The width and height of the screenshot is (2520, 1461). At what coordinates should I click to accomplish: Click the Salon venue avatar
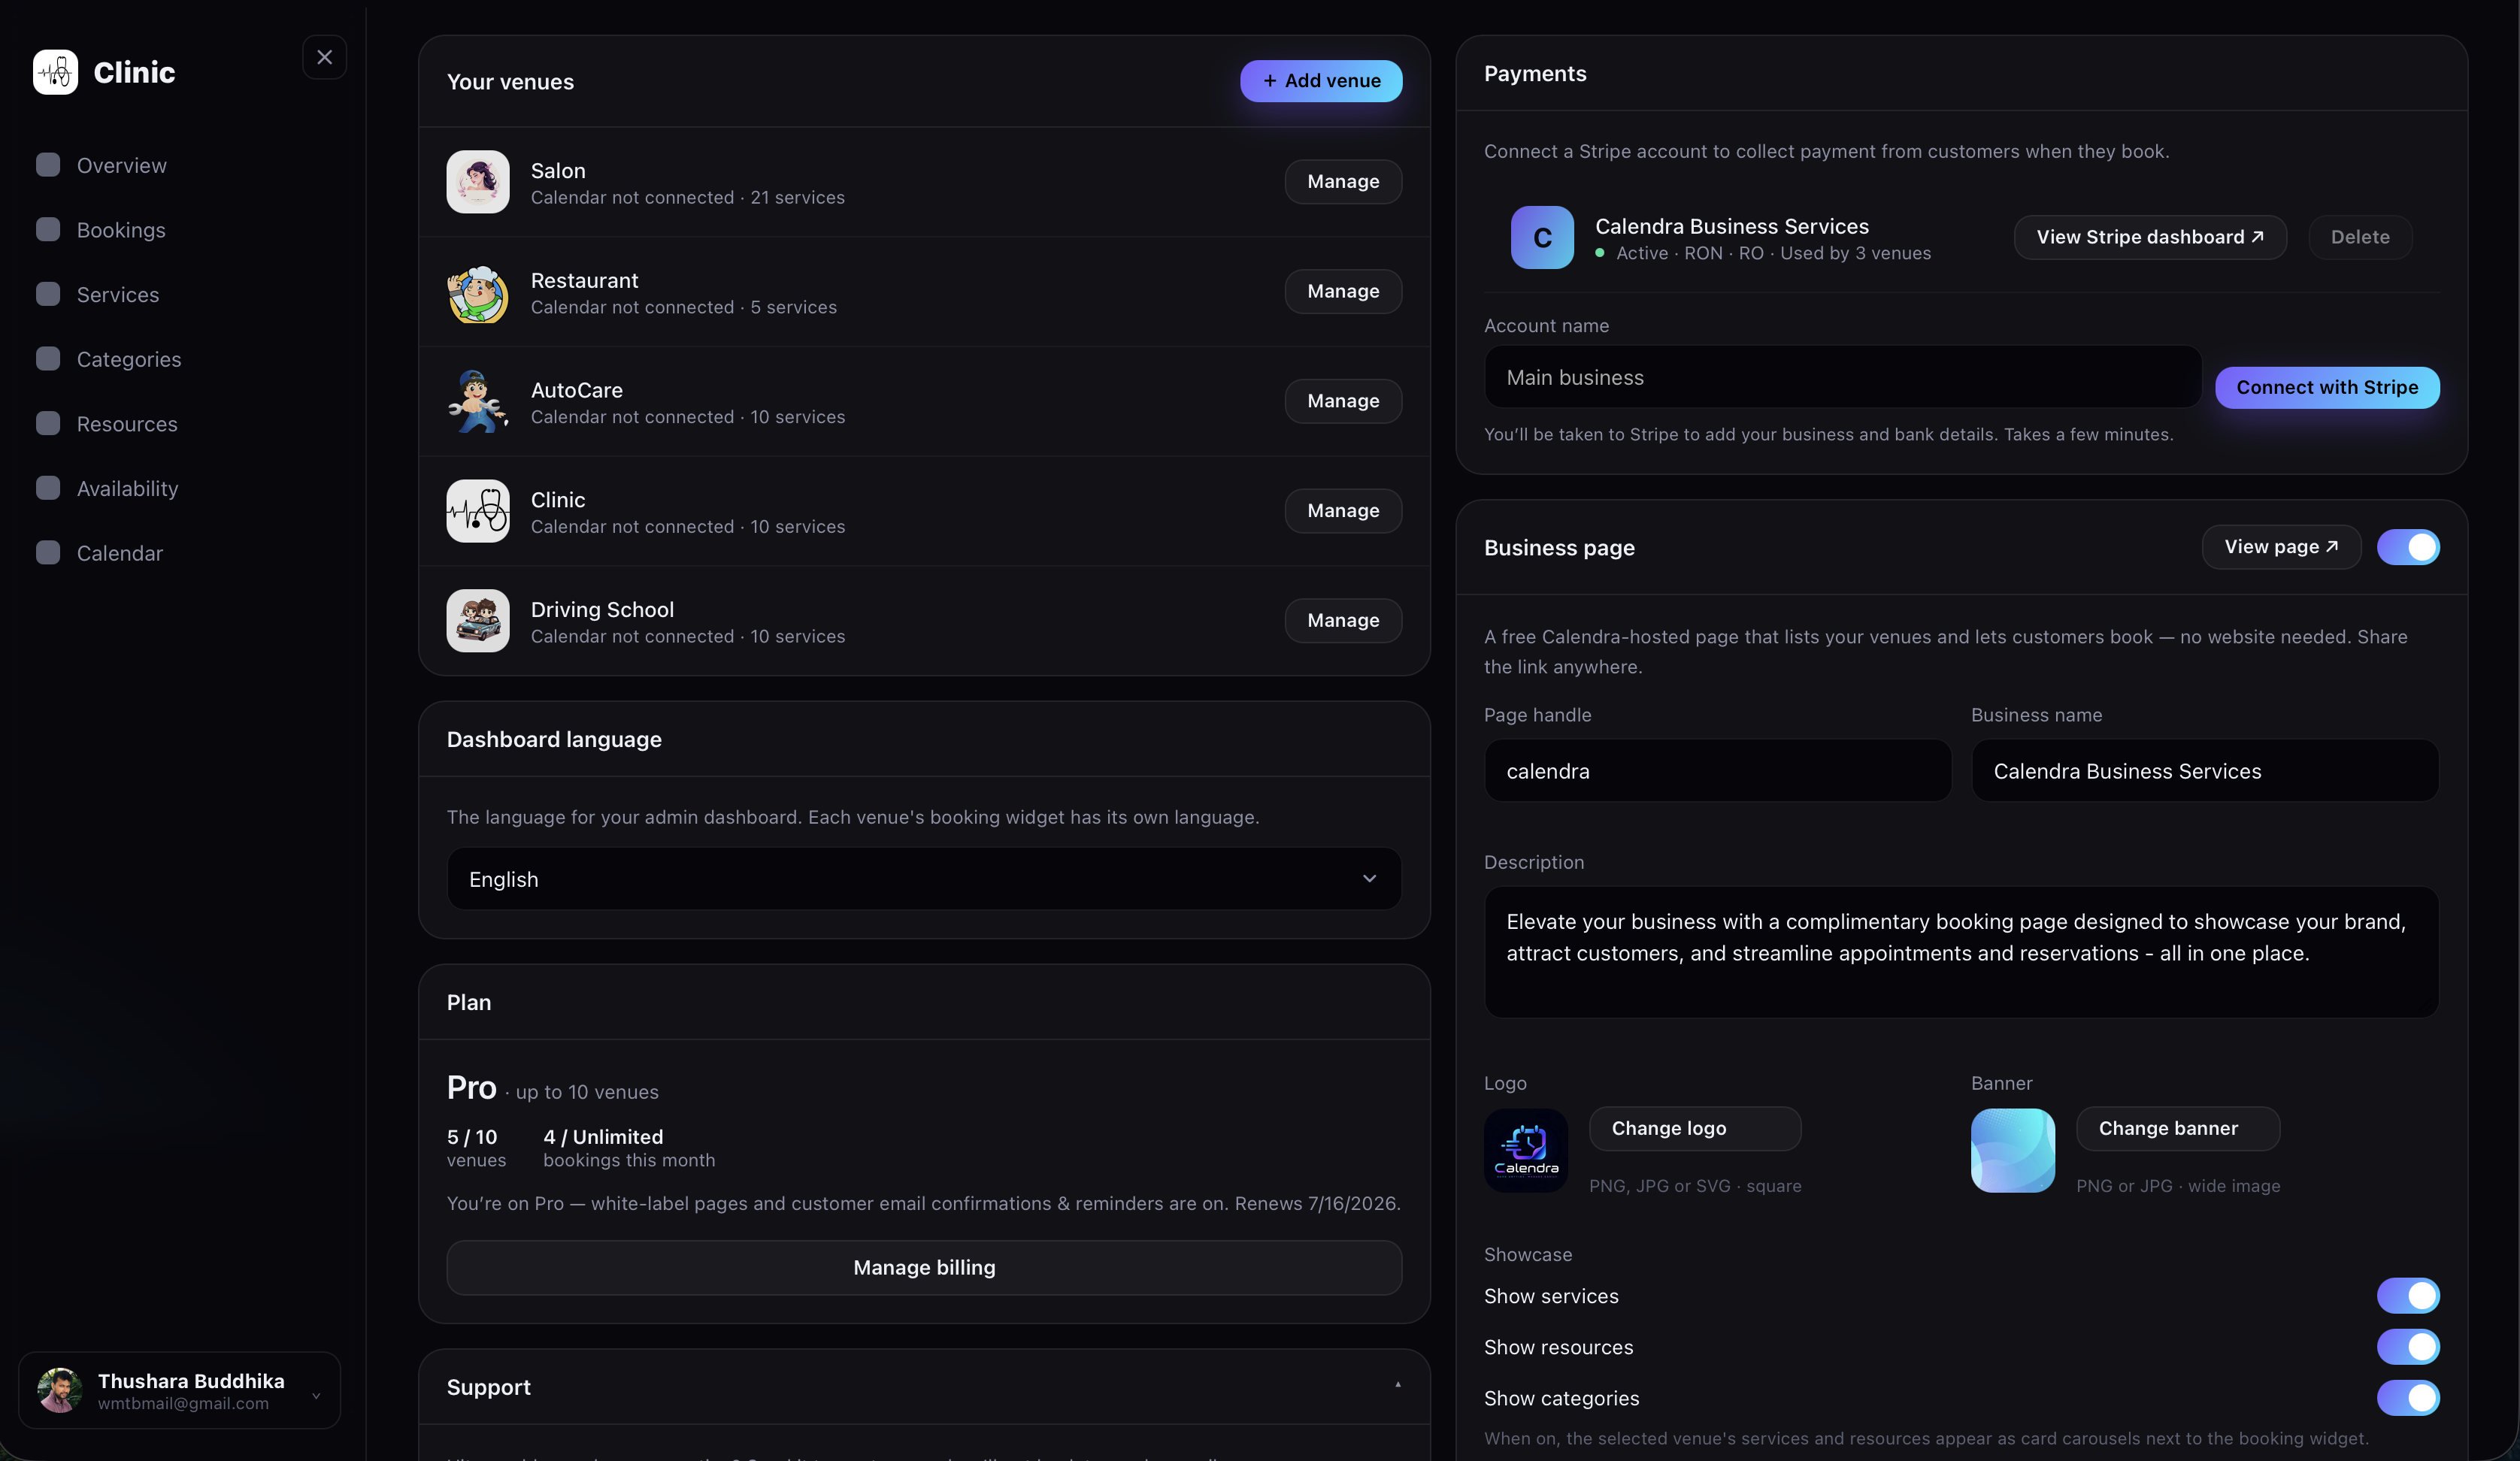(x=478, y=182)
